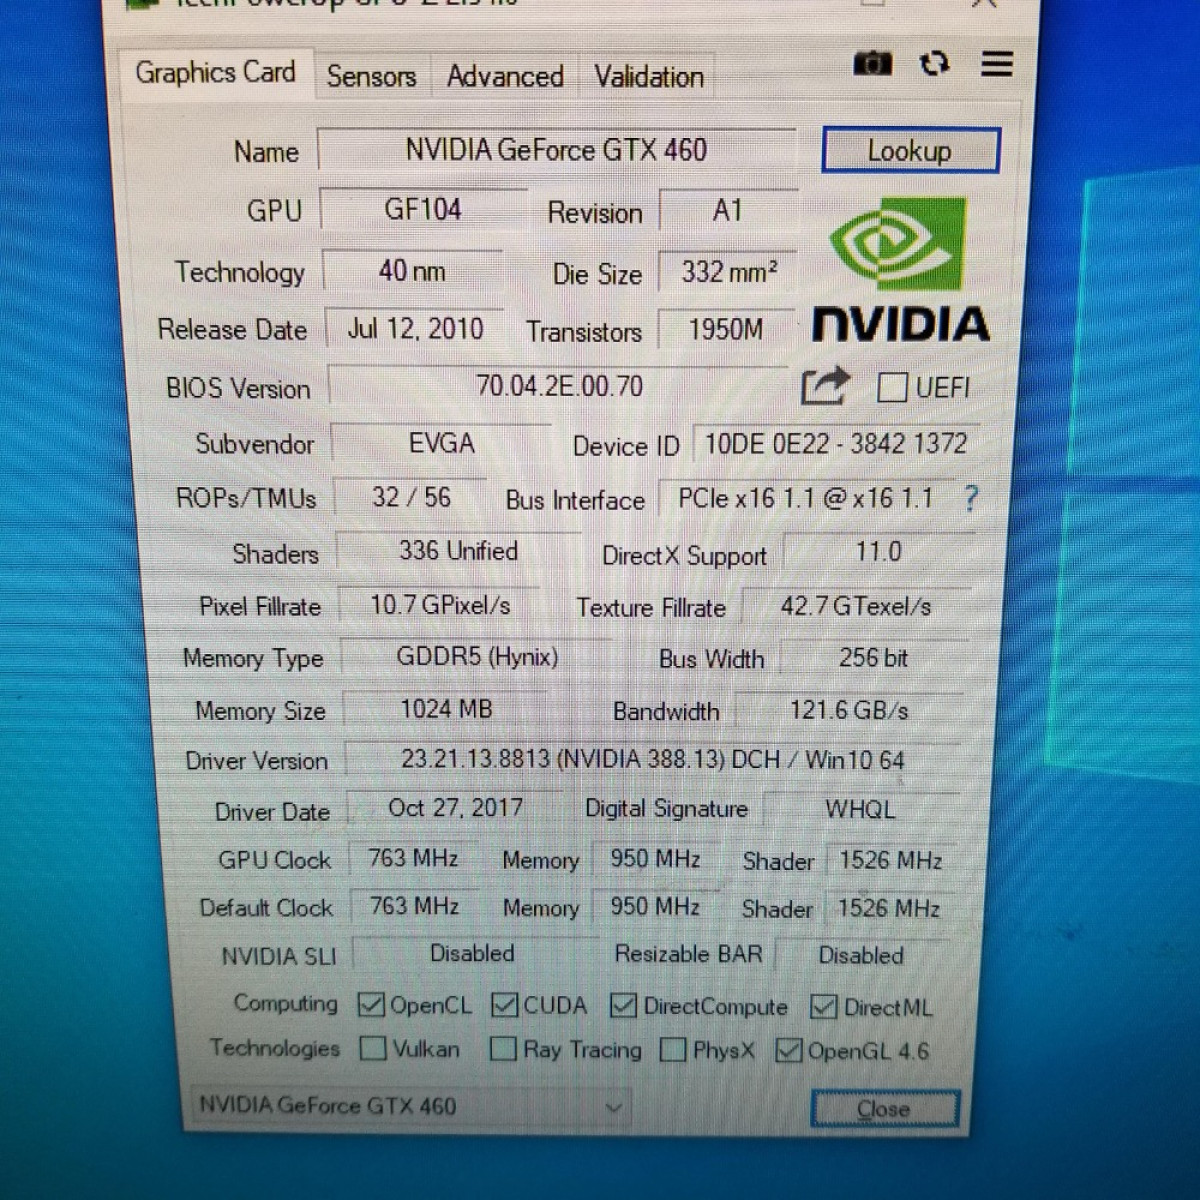Image resolution: width=1200 pixels, height=1200 pixels.
Task: Toggle the CUDA checkbox
Action: [504, 1005]
